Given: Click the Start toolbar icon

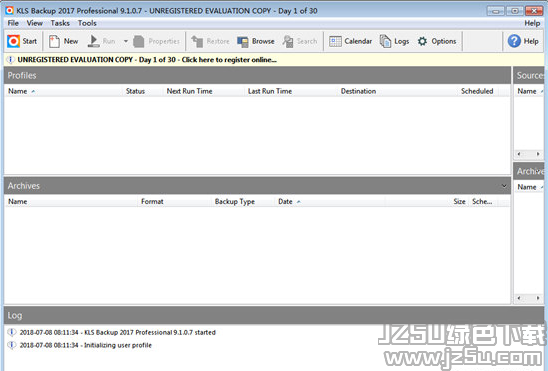Looking at the screenshot, I should [14, 41].
